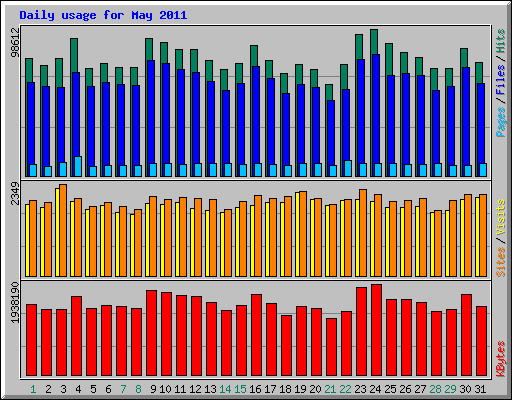Click day label 12 on the axis
Screen dimensions: 512x400
pyautogui.click(x=195, y=389)
